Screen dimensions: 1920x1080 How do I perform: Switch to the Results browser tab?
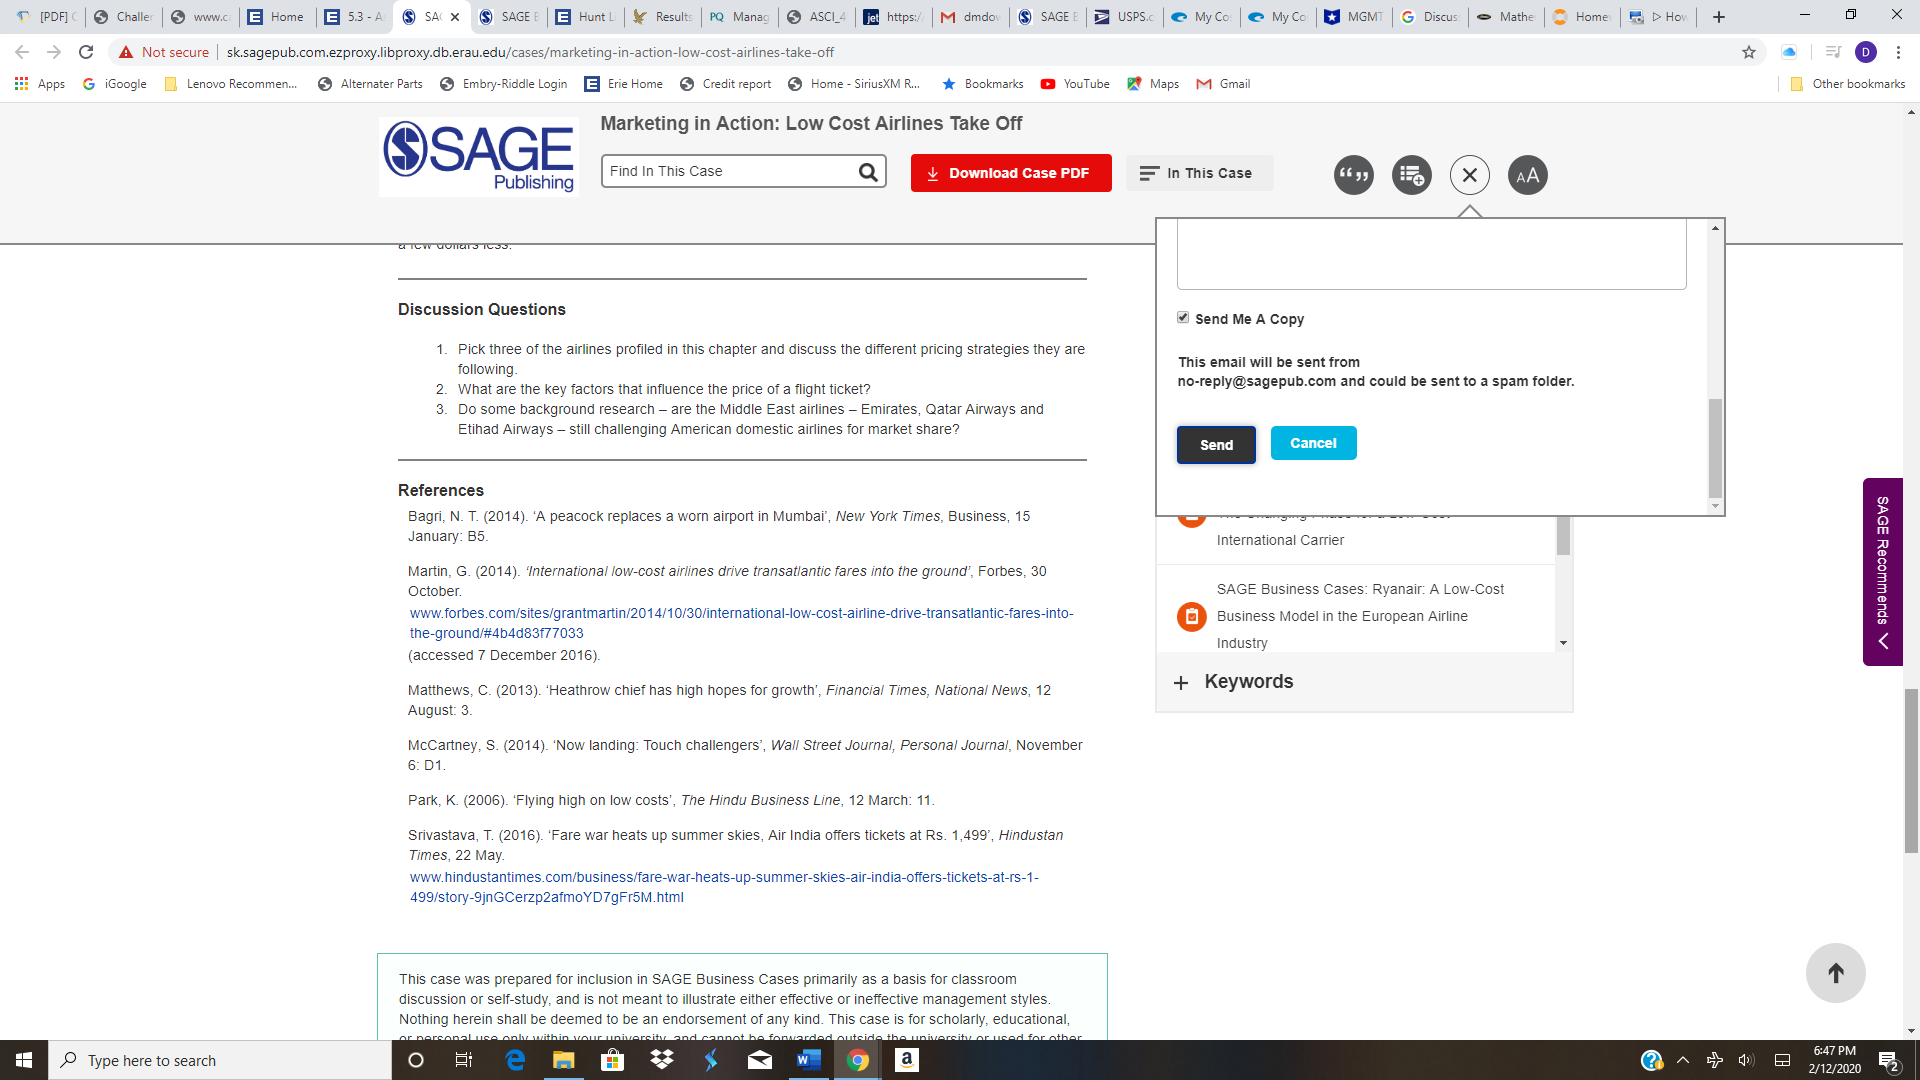(x=663, y=17)
